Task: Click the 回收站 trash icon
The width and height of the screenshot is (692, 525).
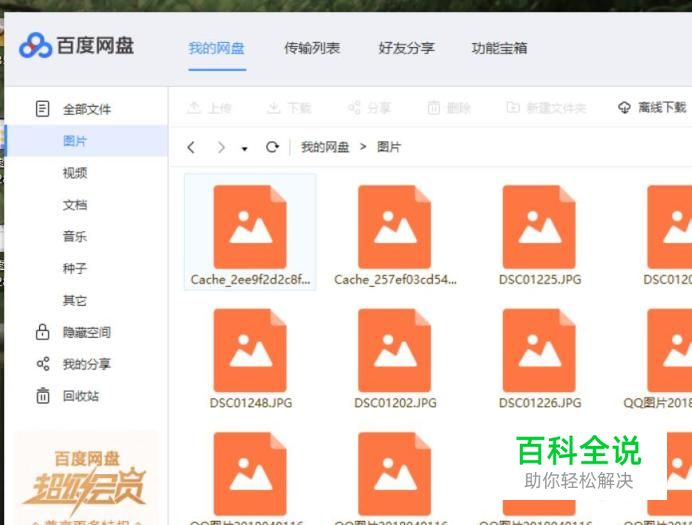Action: [x=43, y=395]
